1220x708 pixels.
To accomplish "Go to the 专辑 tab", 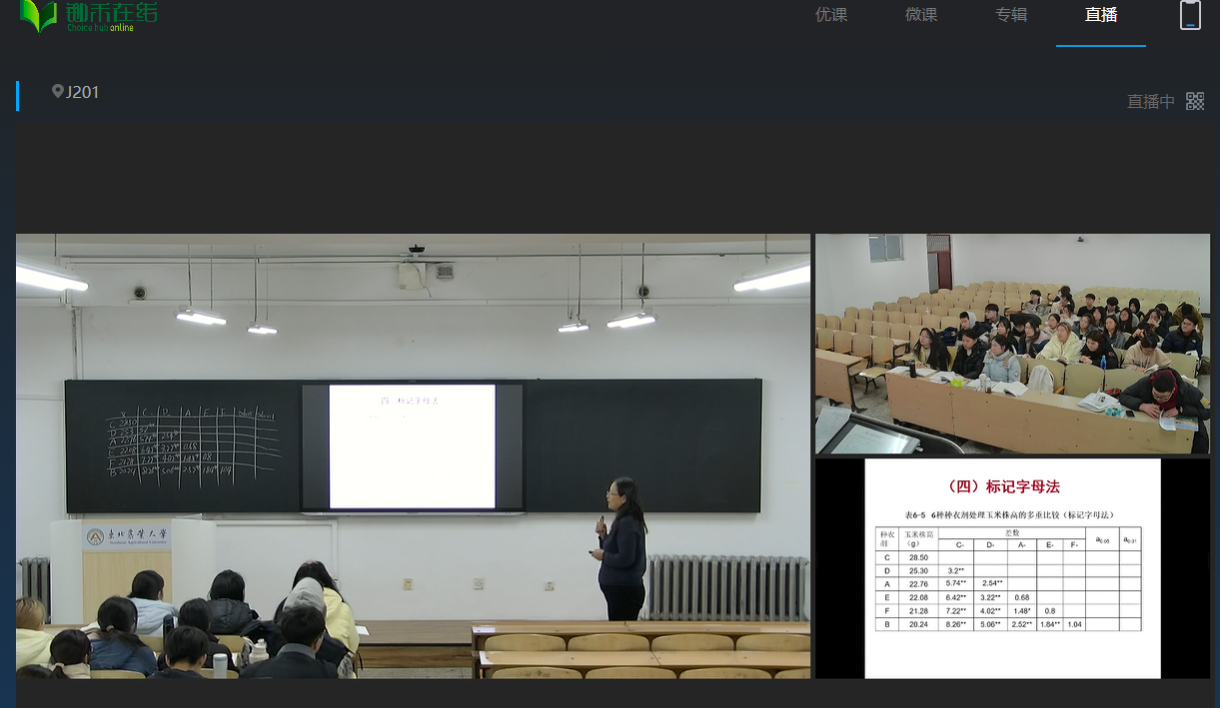I will [1011, 15].
